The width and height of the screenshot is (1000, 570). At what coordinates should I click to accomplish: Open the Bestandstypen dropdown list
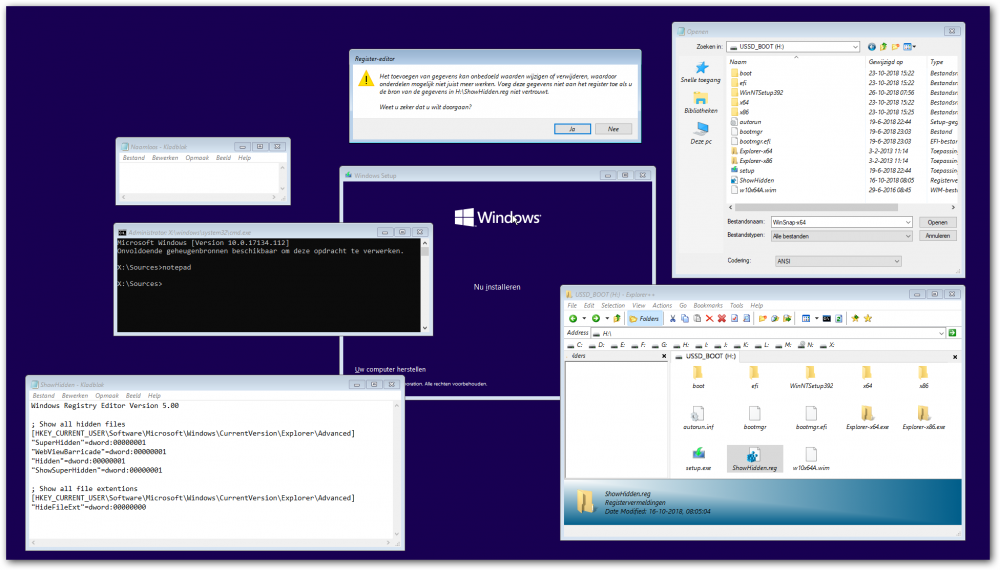(907, 236)
